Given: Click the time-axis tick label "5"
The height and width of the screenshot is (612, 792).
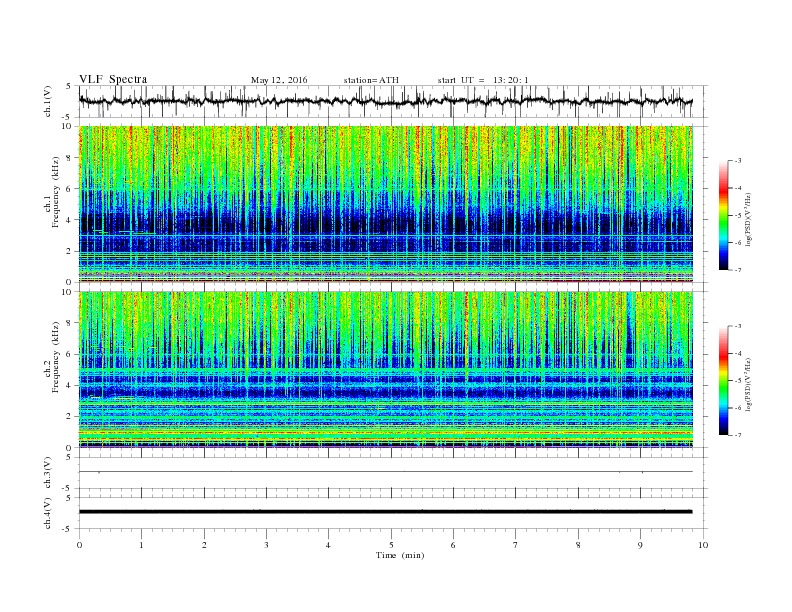Looking at the screenshot, I should 391,545.
